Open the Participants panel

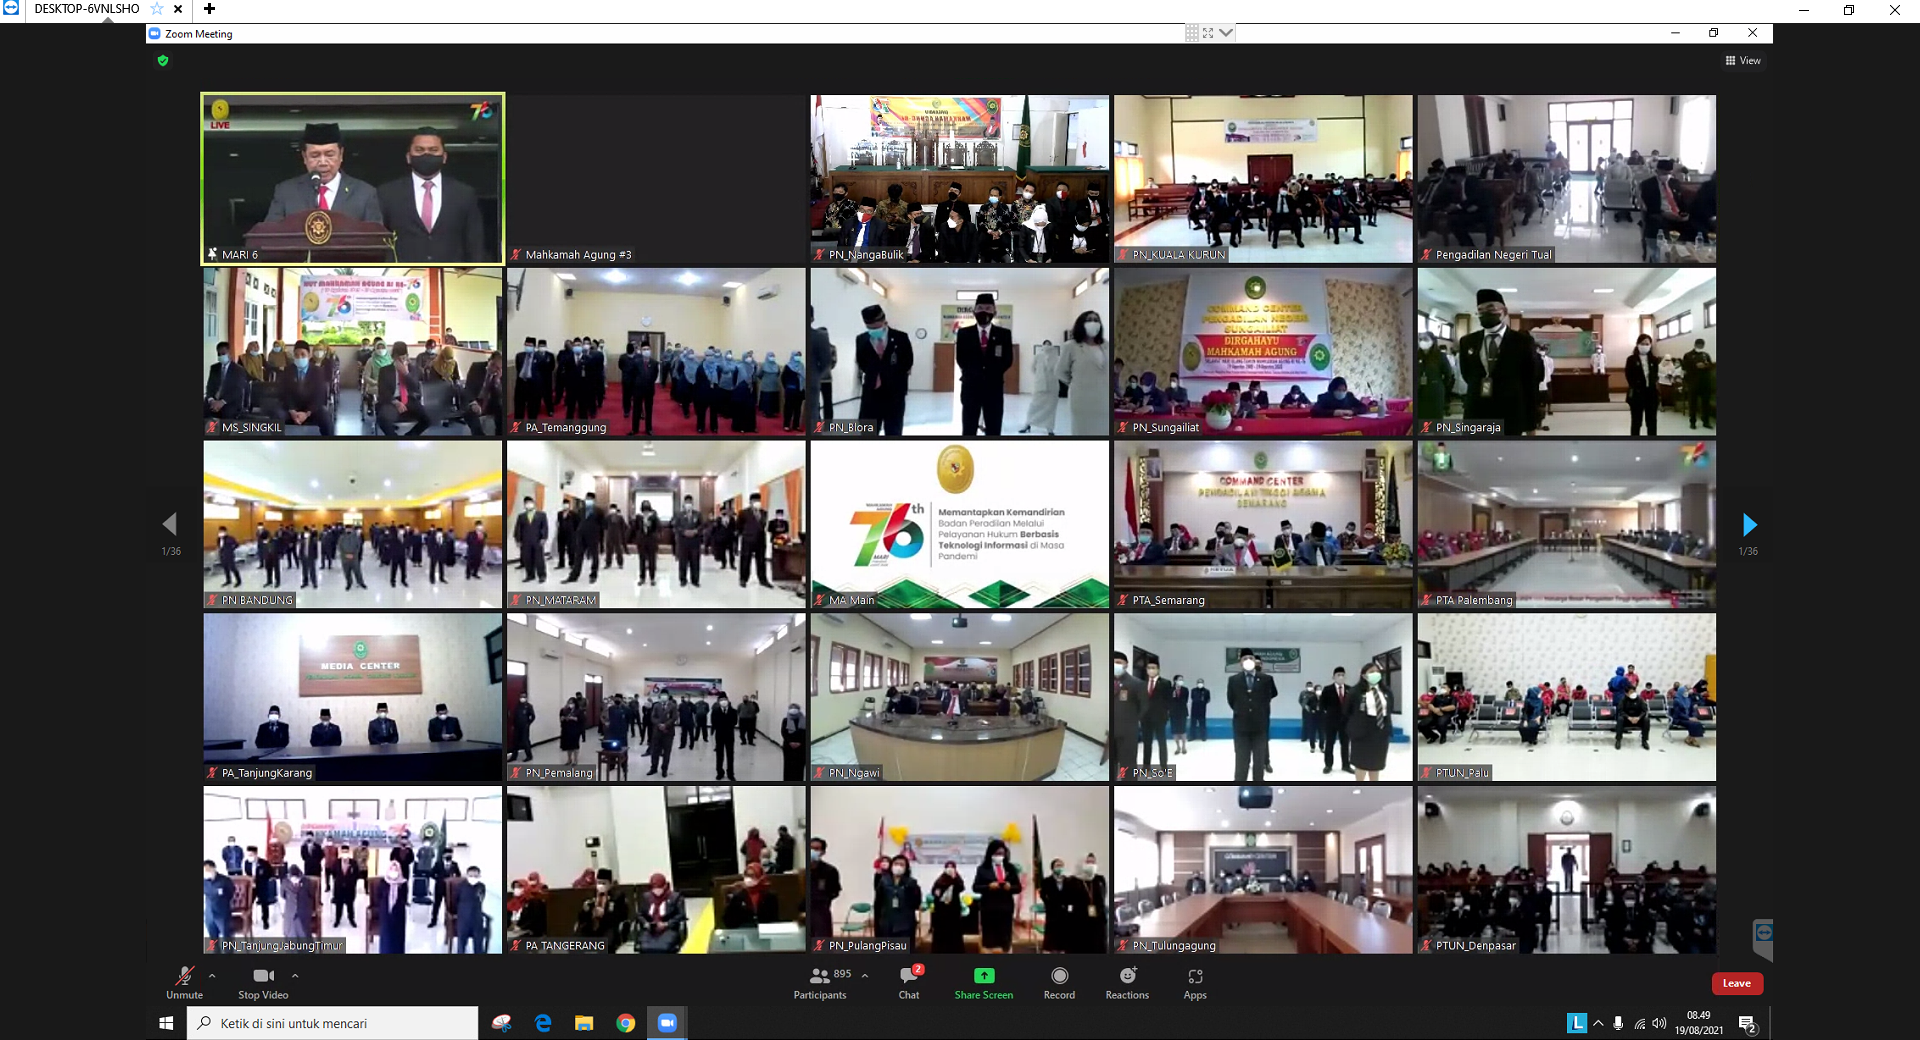(820, 982)
